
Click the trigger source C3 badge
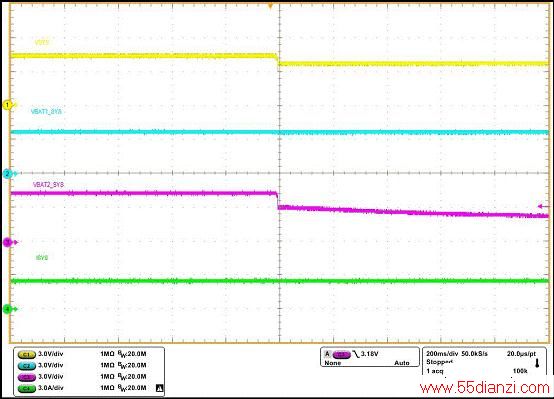(x=342, y=354)
